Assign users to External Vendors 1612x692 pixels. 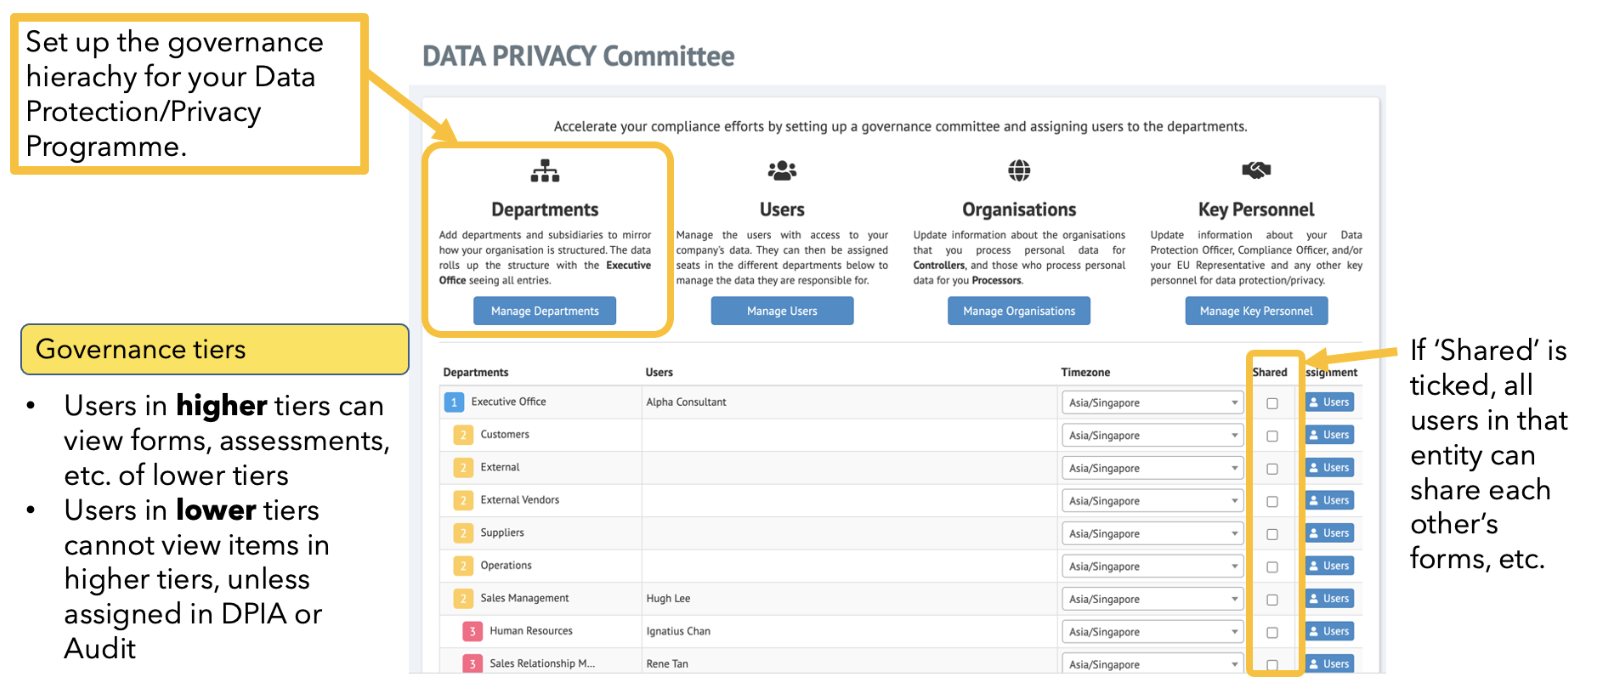point(1330,500)
